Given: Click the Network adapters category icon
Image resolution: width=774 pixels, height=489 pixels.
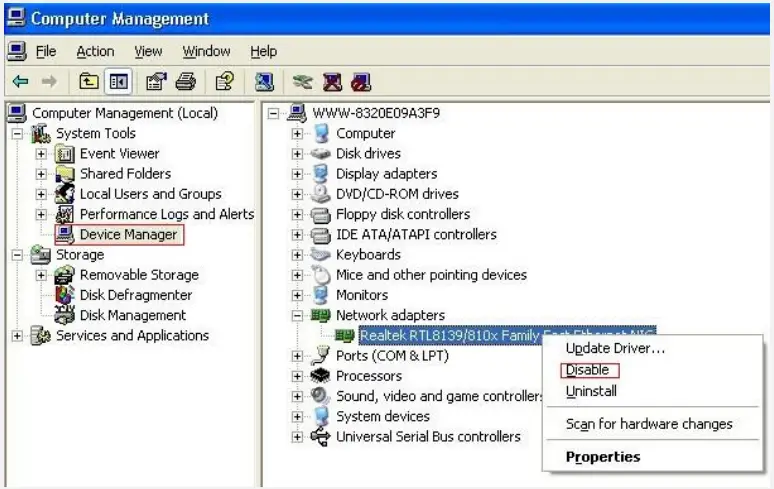Looking at the screenshot, I should pos(320,315).
